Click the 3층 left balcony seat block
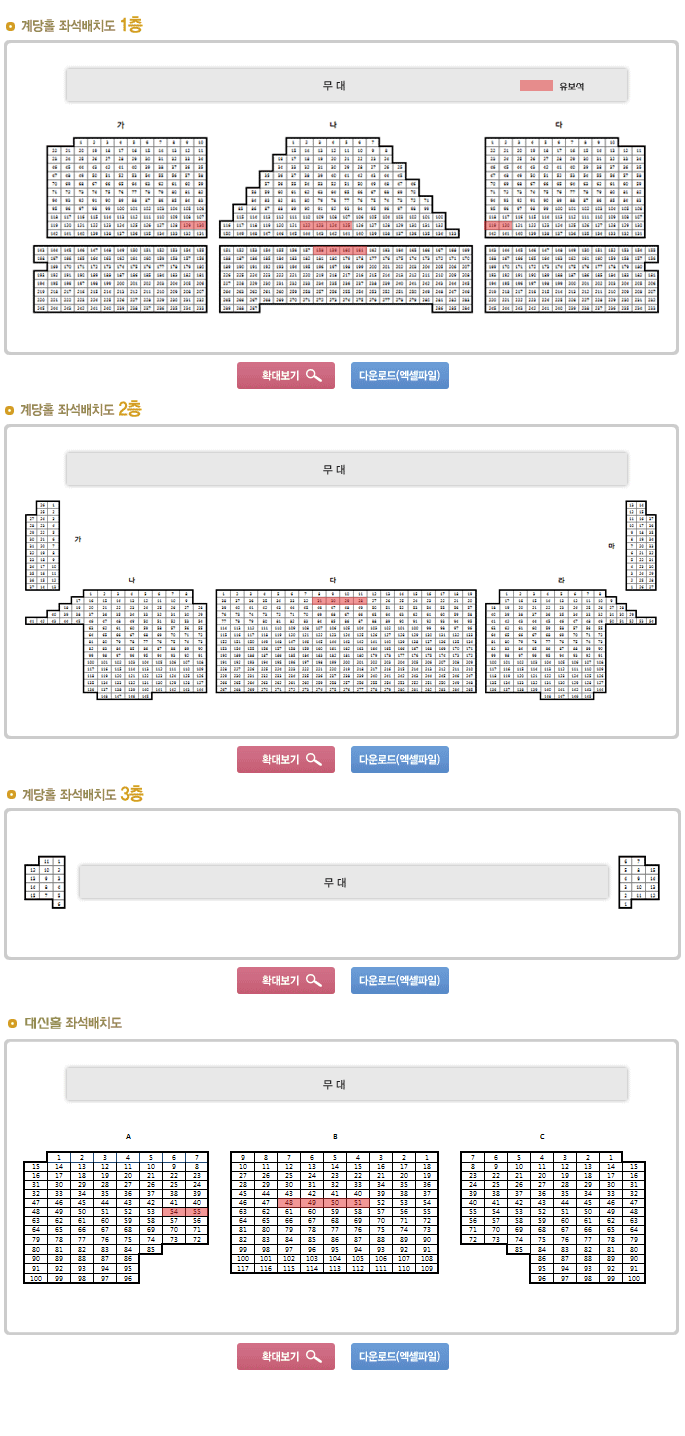The width and height of the screenshot is (685, 1436). [x=46, y=882]
